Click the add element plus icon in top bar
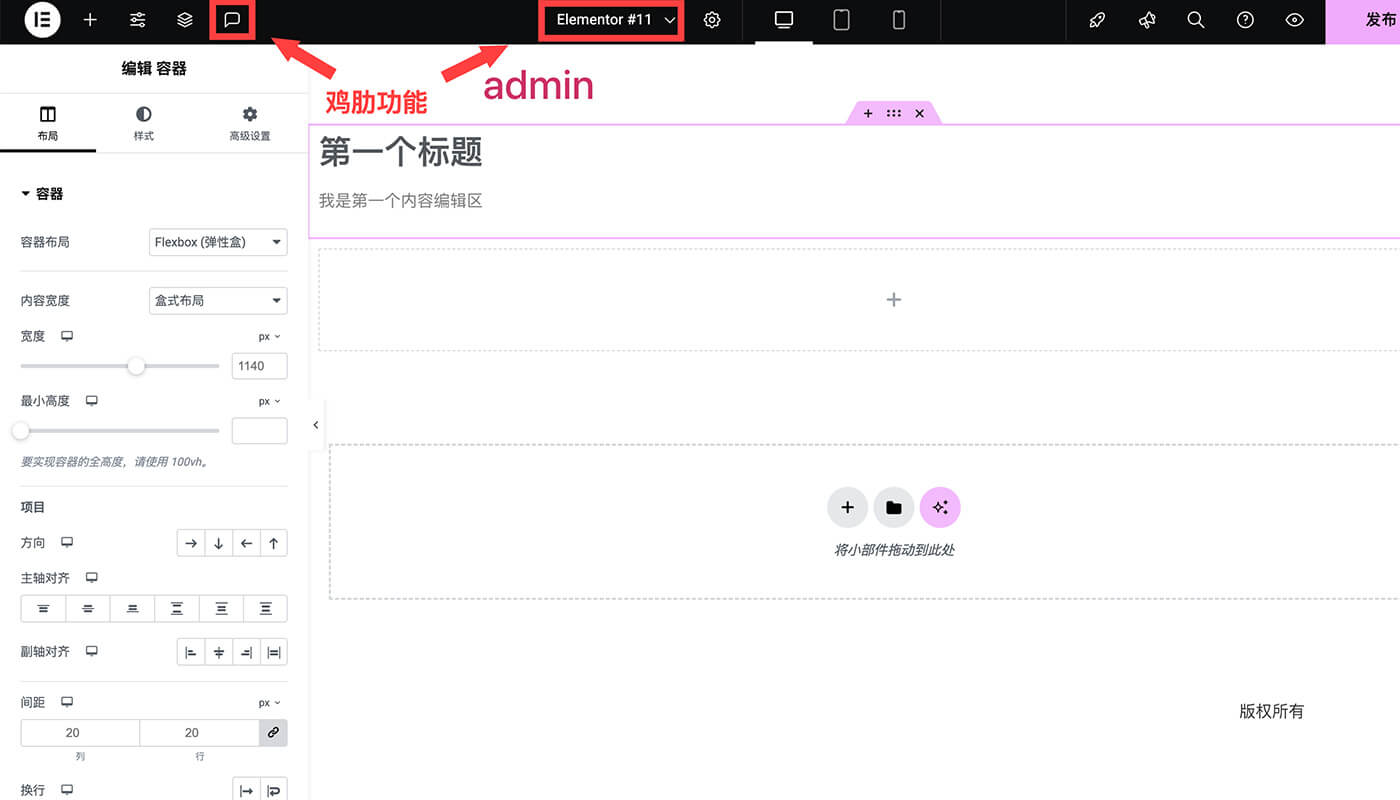The height and width of the screenshot is (800, 1400). (90, 20)
